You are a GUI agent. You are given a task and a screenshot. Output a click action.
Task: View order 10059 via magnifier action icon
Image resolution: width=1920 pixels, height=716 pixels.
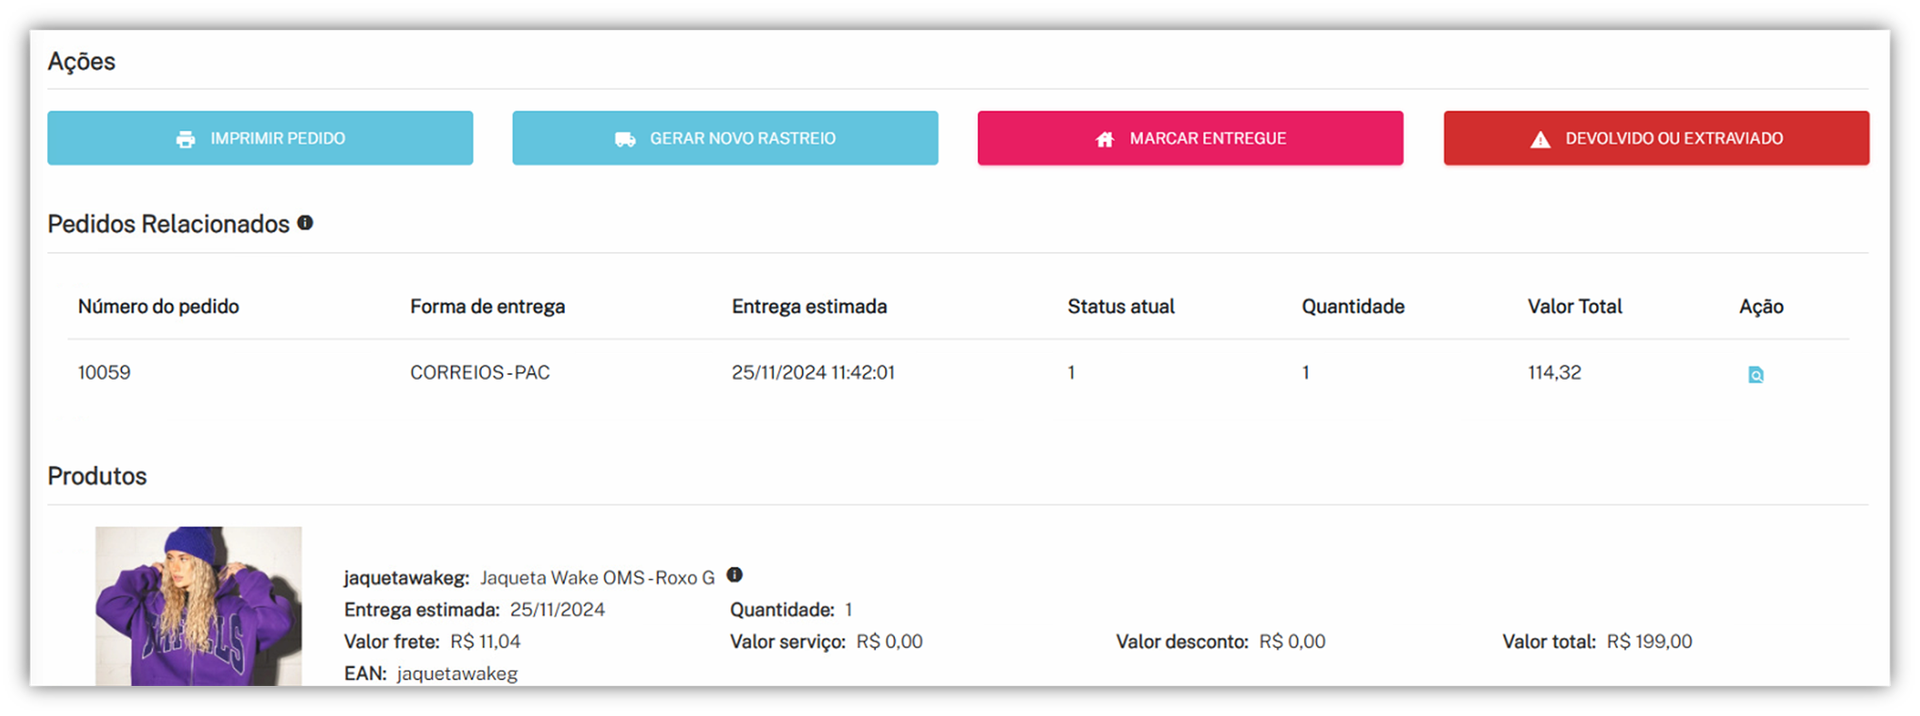[1756, 375]
